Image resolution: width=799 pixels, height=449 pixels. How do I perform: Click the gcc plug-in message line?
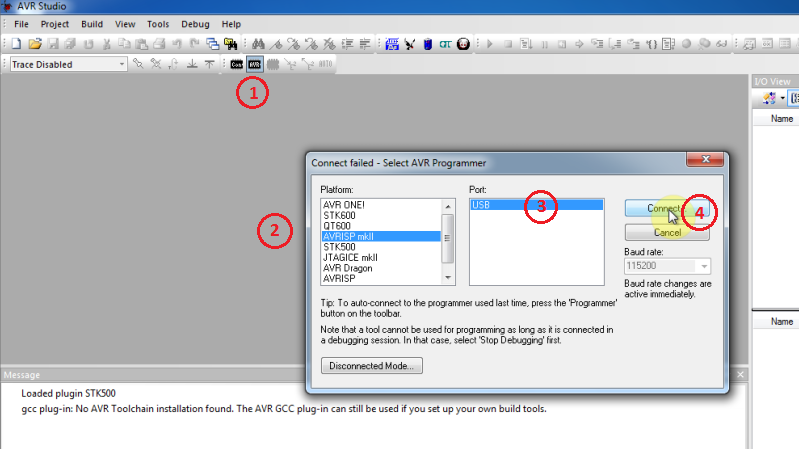click(x=283, y=409)
